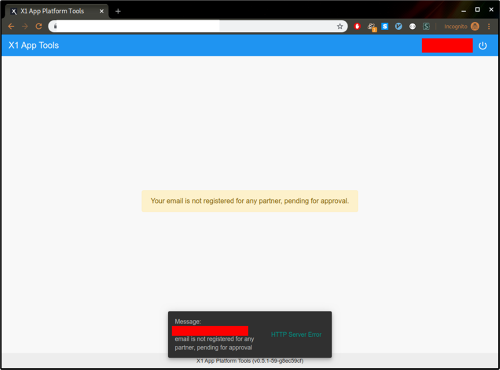
Task: Open the Incognito profile avatar
Action: point(475,26)
